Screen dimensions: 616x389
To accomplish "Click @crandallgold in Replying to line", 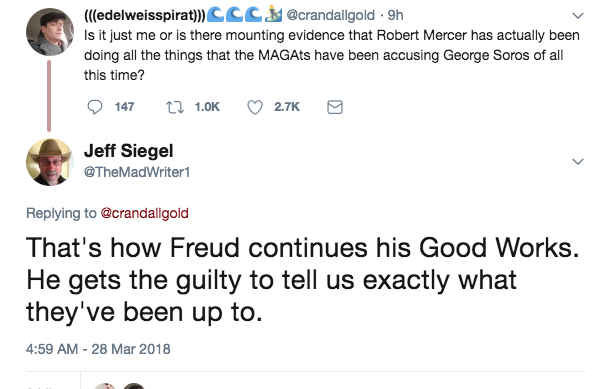I will point(145,213).
